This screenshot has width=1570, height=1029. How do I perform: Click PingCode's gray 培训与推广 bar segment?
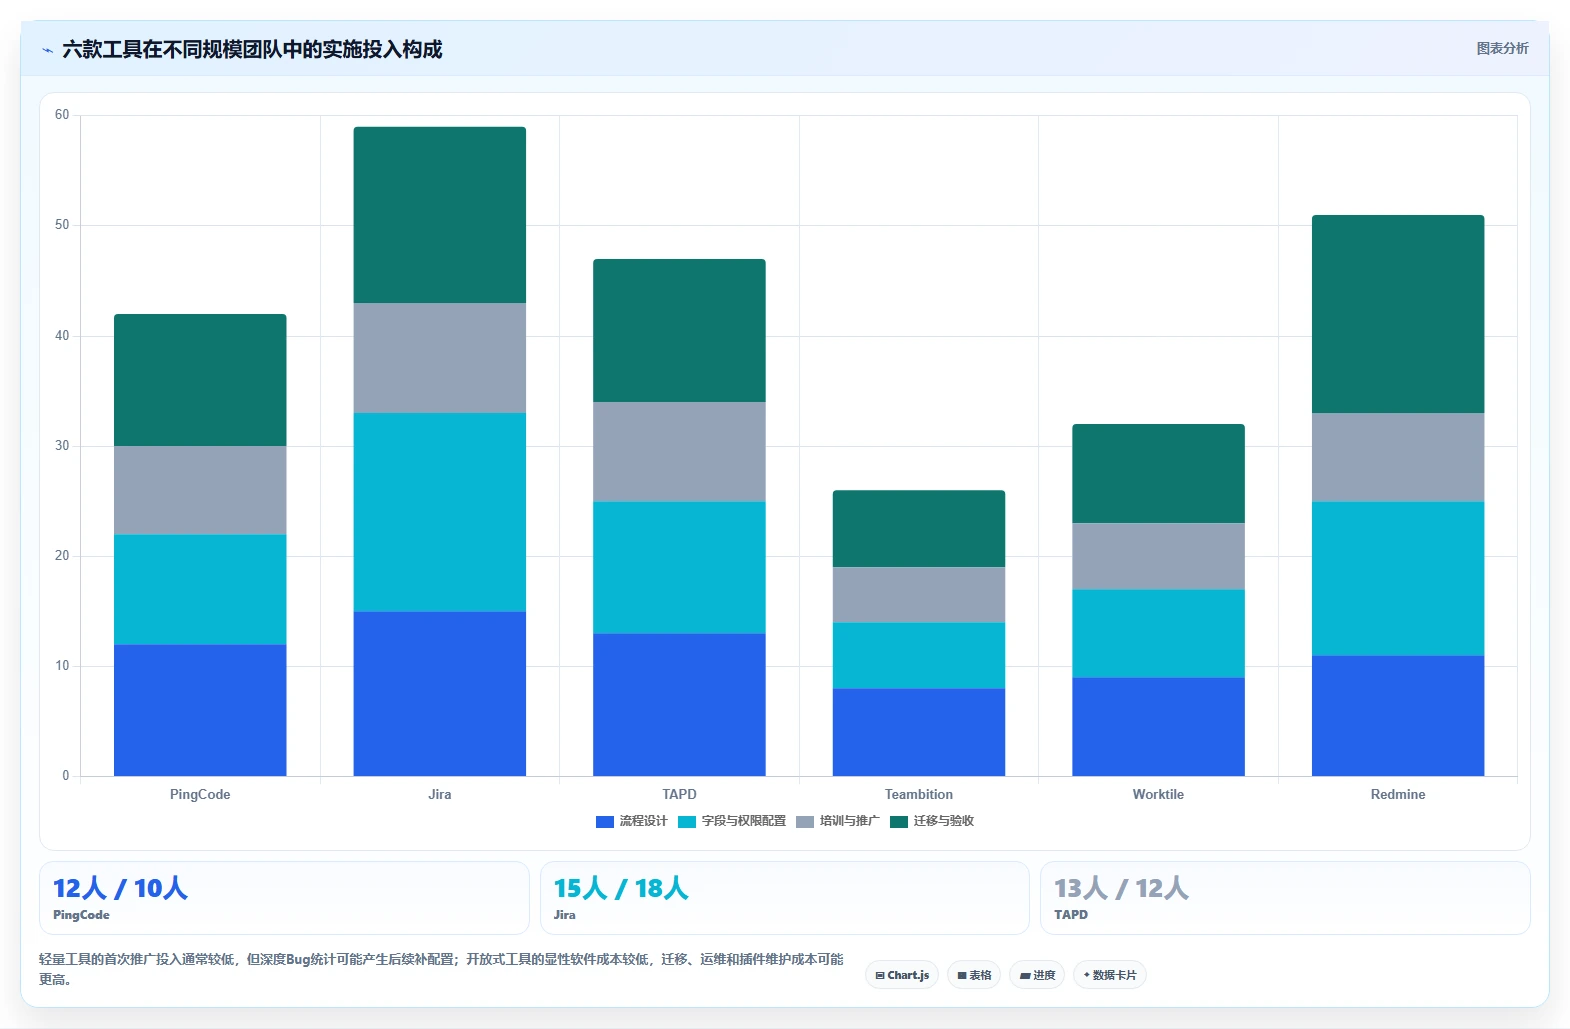(x=200, y=490)
